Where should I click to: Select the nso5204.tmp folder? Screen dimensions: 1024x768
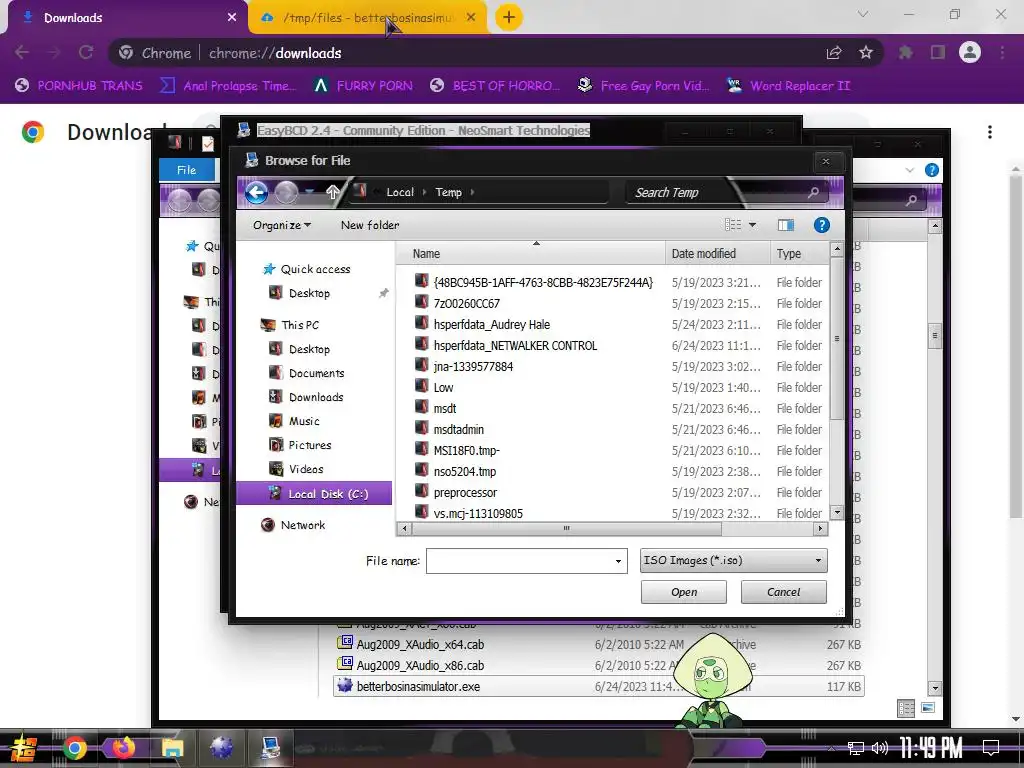pyautogui.click(x=464, y=472)
